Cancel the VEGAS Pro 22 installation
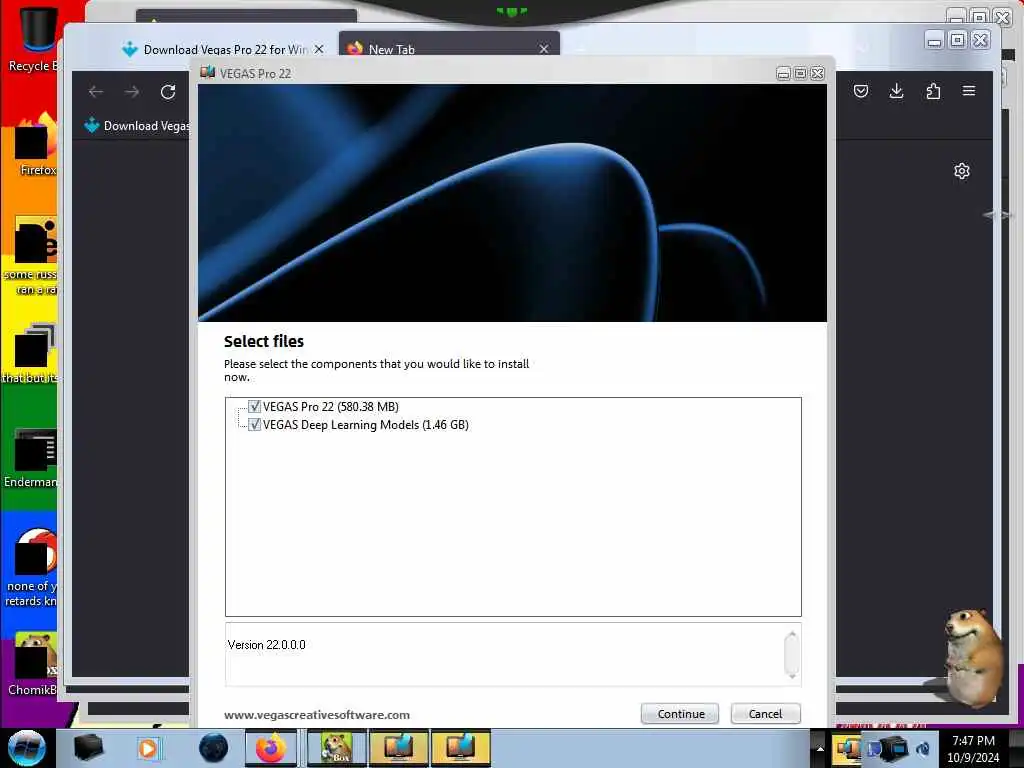The width and height of the screenshot is (1024, 768). click(765, 714)
